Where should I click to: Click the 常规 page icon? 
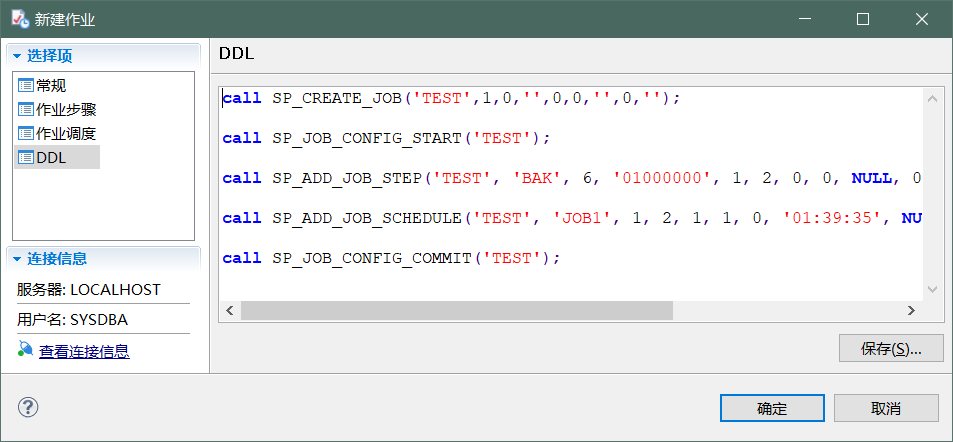pyautogui.click(x=26, y=86)
